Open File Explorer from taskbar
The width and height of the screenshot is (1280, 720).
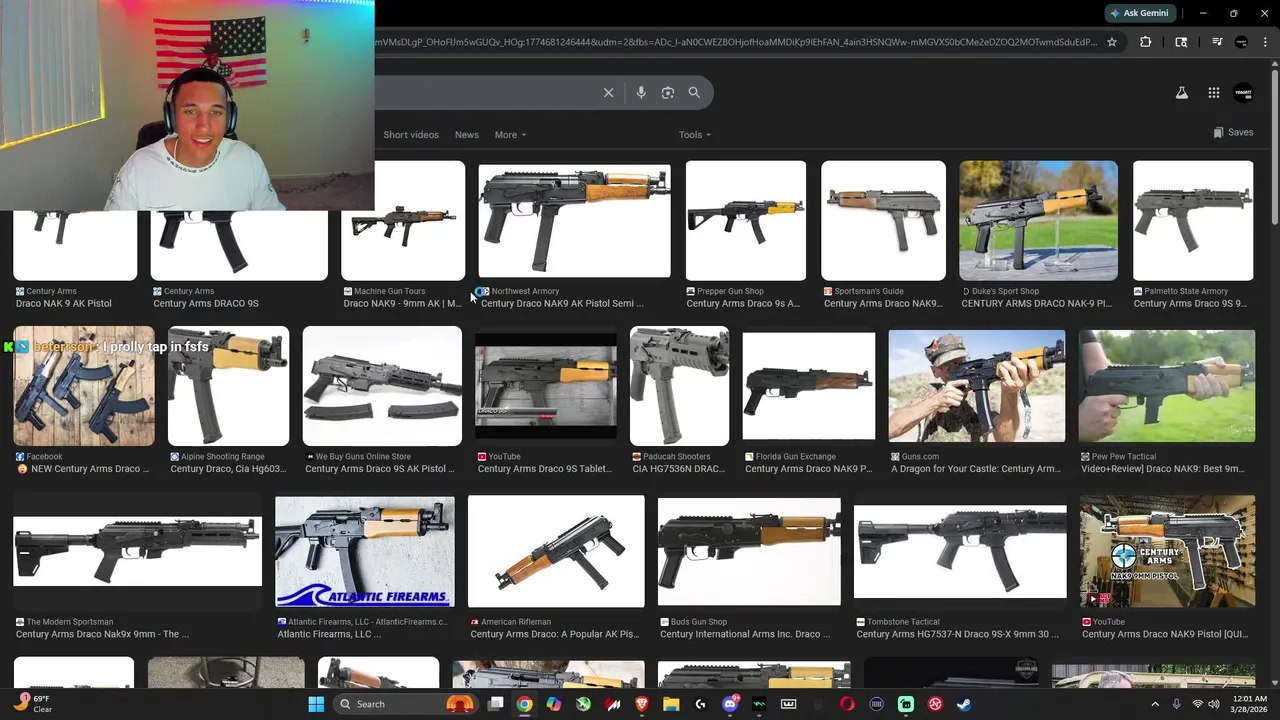pyautogui.click(x=671, y=704)
